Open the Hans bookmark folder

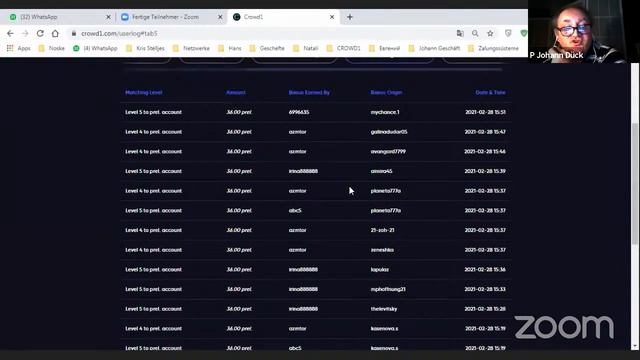point(230,48)
